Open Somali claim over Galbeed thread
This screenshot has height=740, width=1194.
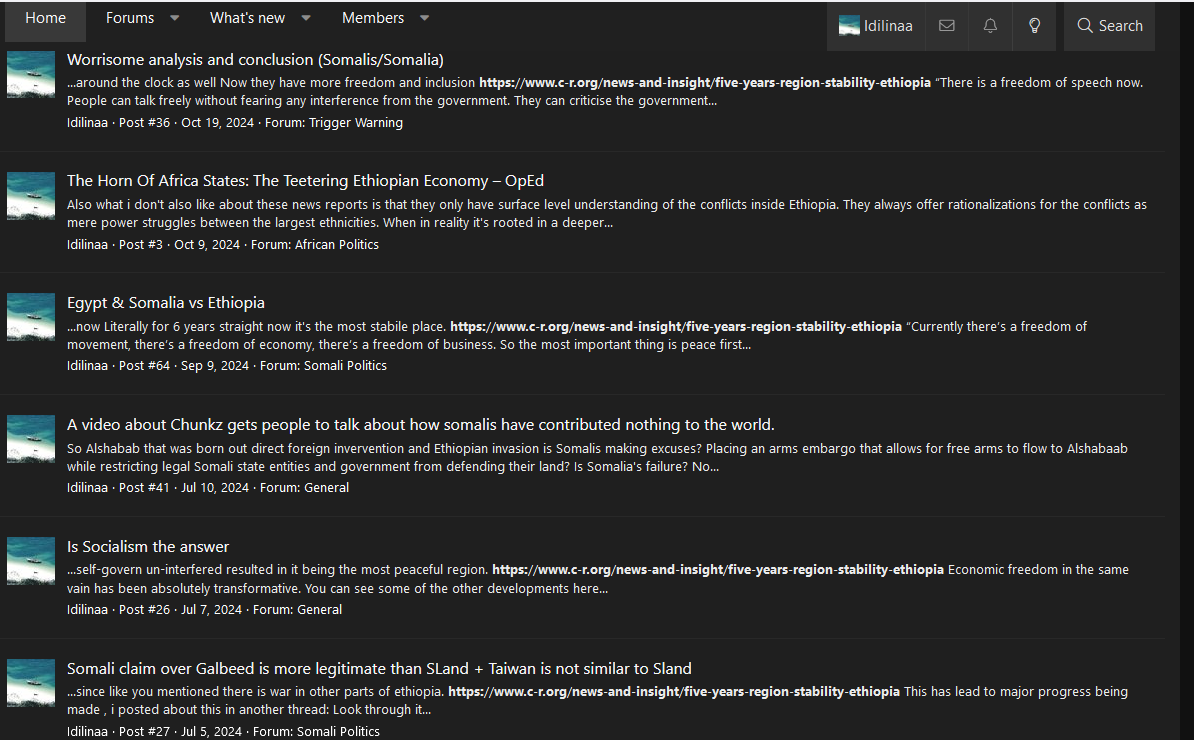(379, 668)
